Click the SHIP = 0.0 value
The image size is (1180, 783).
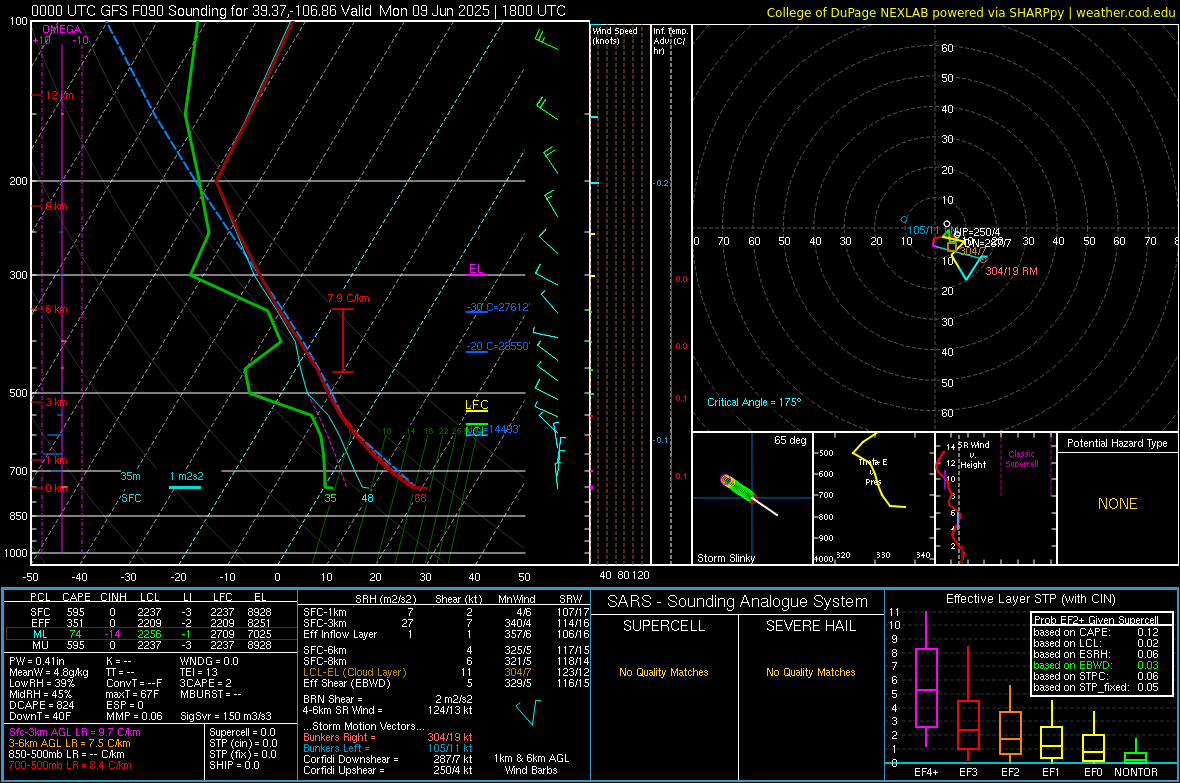coord(234,765)
